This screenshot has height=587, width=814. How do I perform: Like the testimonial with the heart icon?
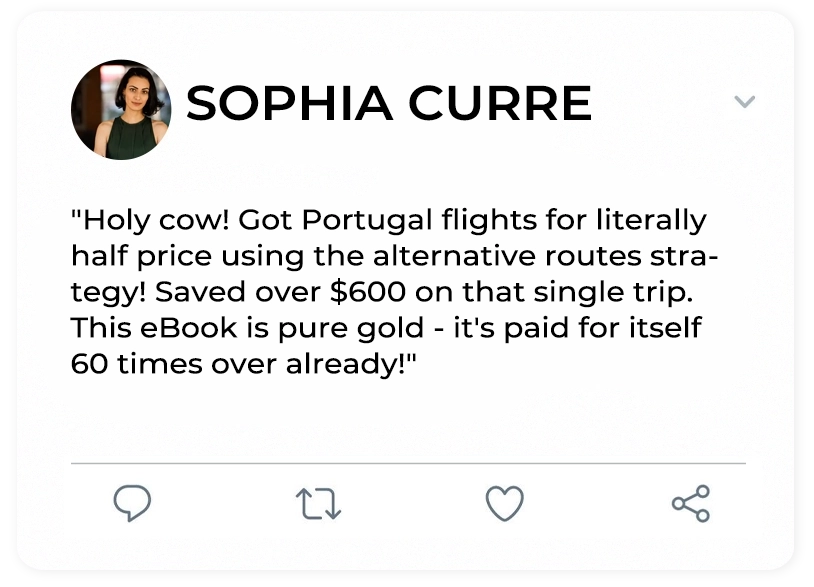click(505, 503)
